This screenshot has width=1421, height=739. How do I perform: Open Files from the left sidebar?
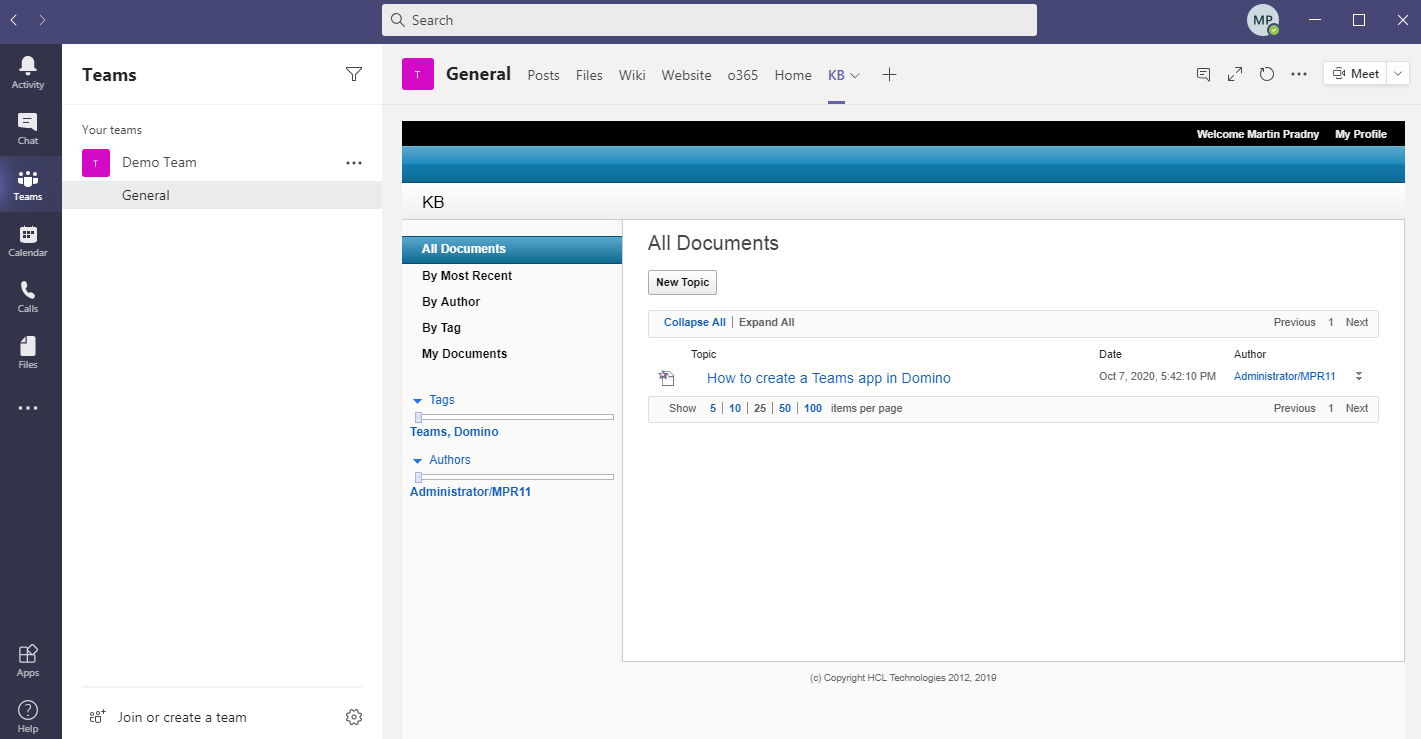click(x=27, y=350)
